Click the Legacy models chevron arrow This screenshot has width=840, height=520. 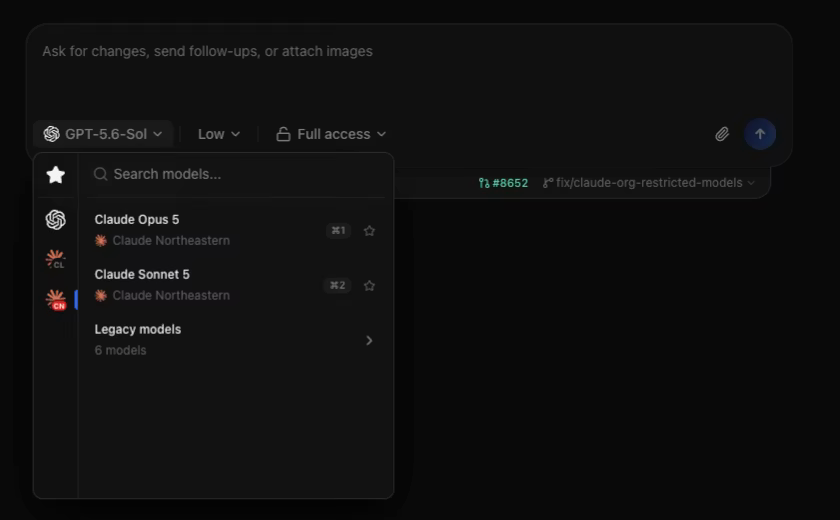[369, 341]
